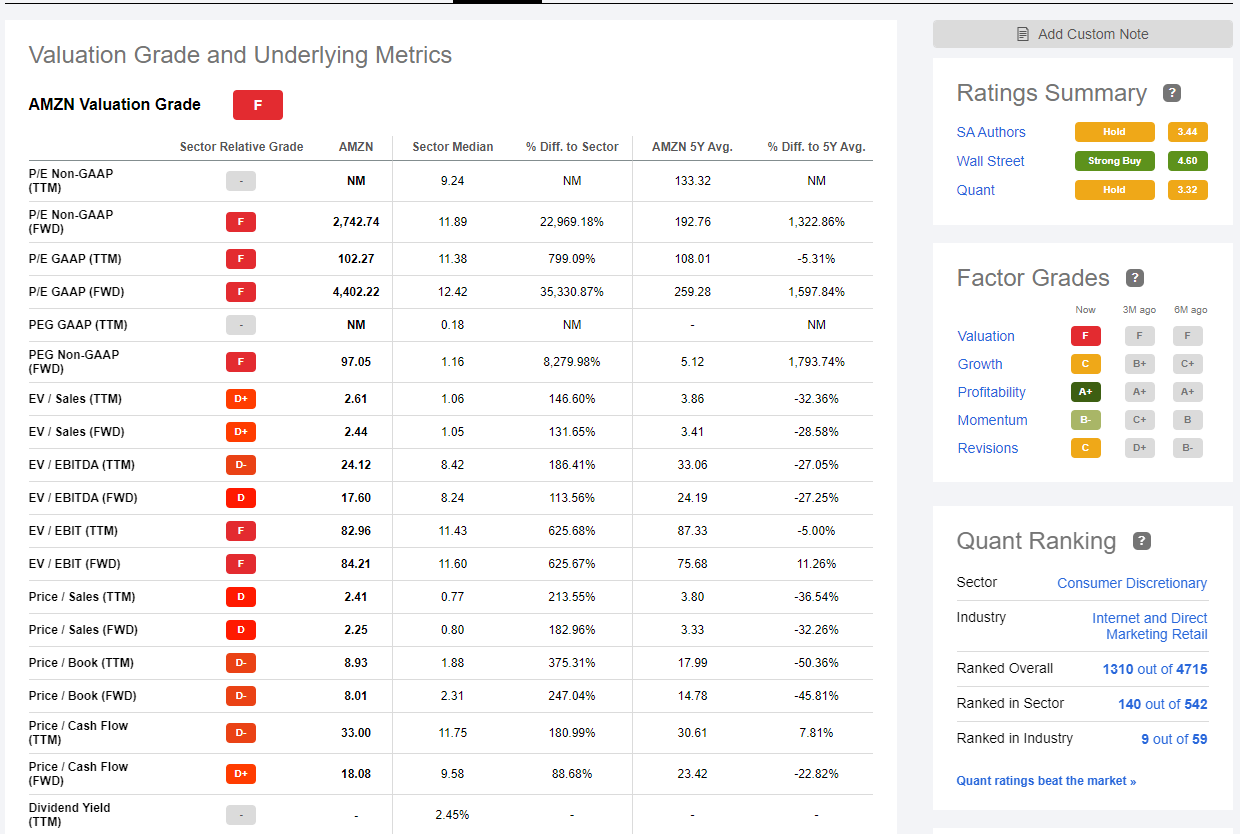
Task: Click the D- grade for Price / Book (FWD)
Action: click(241, 696)
